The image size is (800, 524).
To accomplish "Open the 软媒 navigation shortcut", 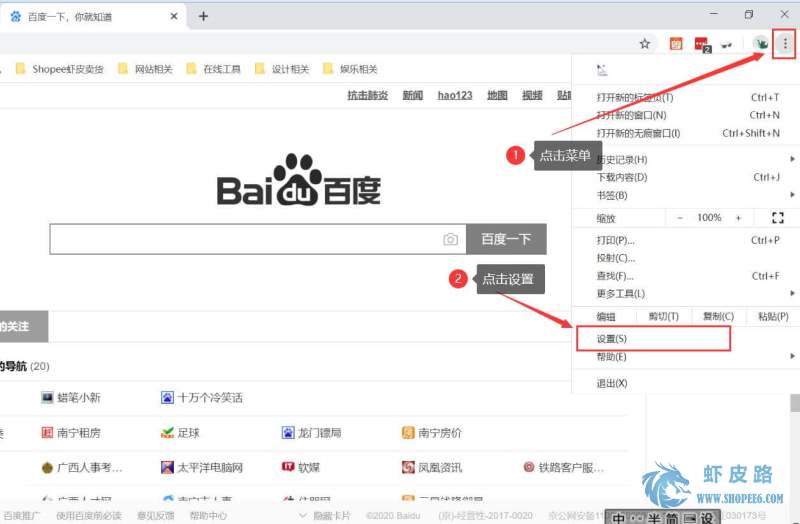I will pyautogui.click(x=301, y=467).
